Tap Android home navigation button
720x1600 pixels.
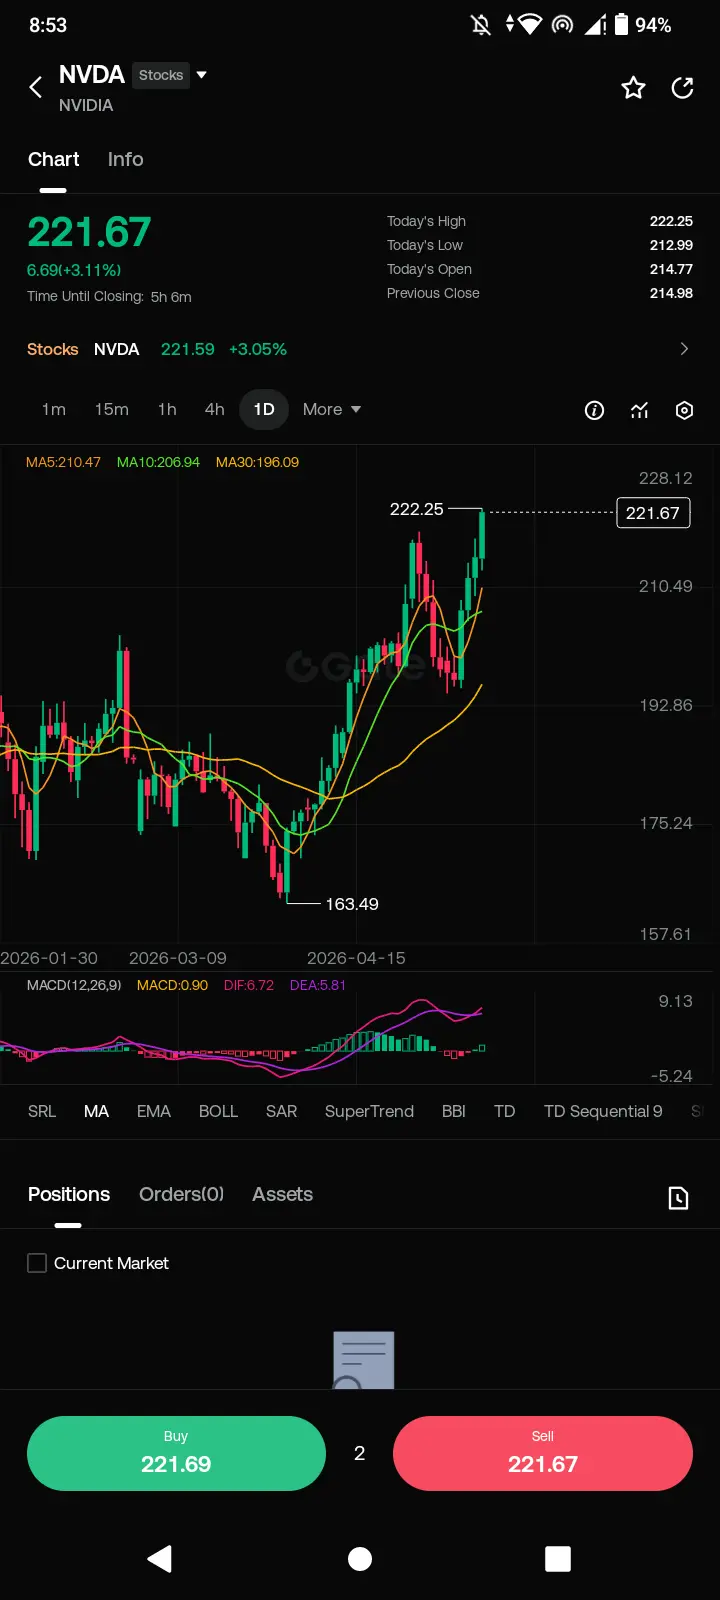(360, 1558)
